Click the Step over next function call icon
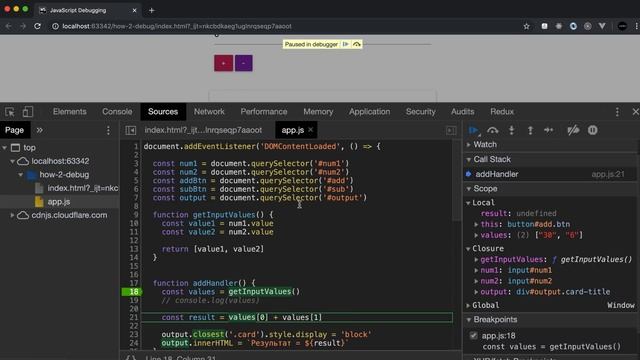 493,130
